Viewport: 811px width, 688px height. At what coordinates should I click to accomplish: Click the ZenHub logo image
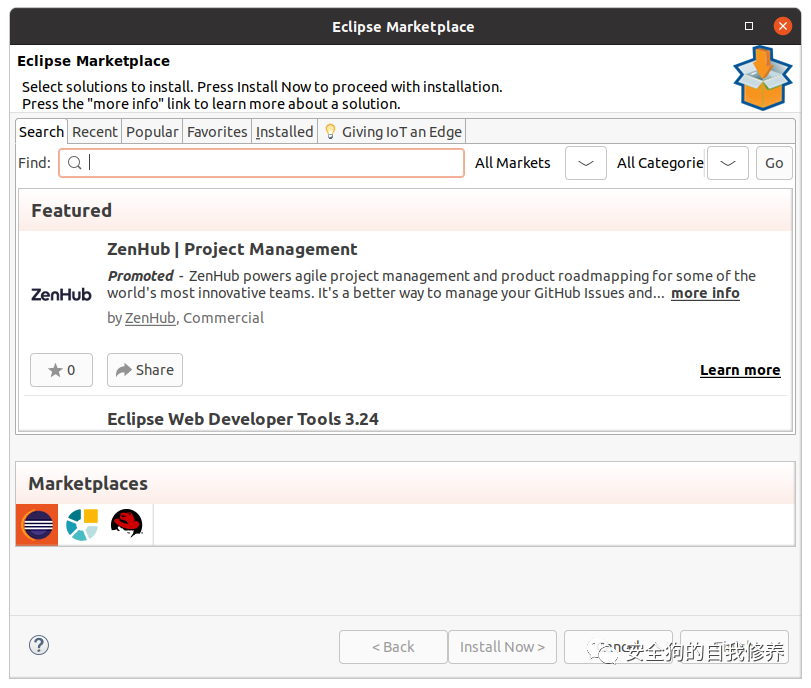coord(61,294)
